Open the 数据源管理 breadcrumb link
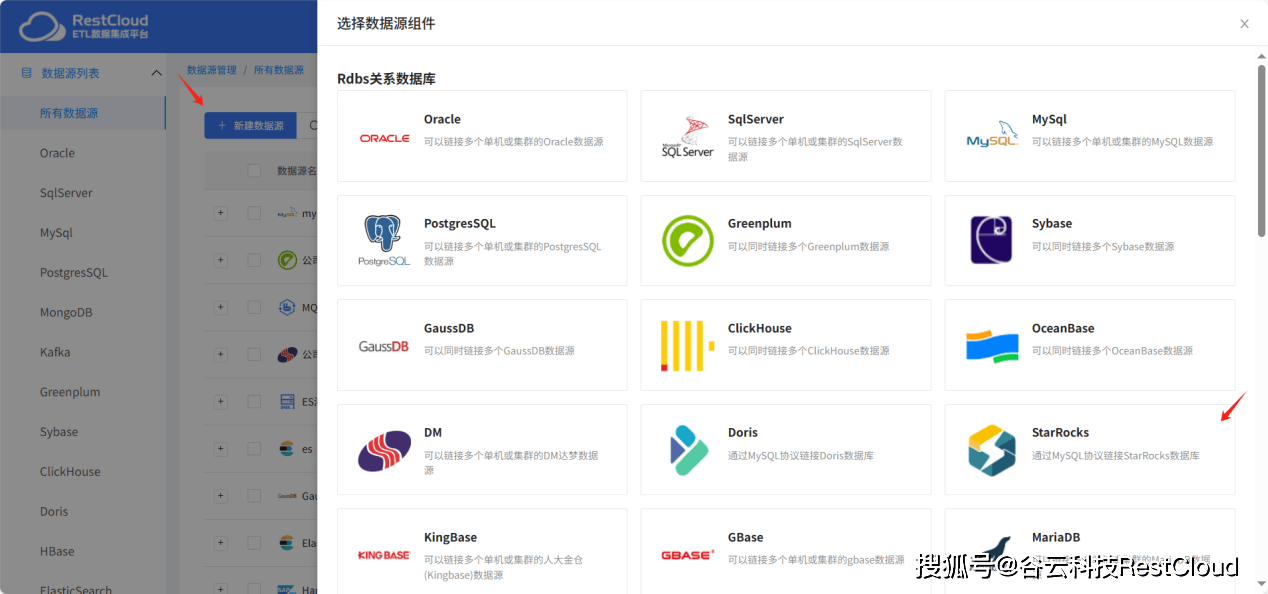The width and height of the screenshot is (1268, 594). (x=212, y=70)
